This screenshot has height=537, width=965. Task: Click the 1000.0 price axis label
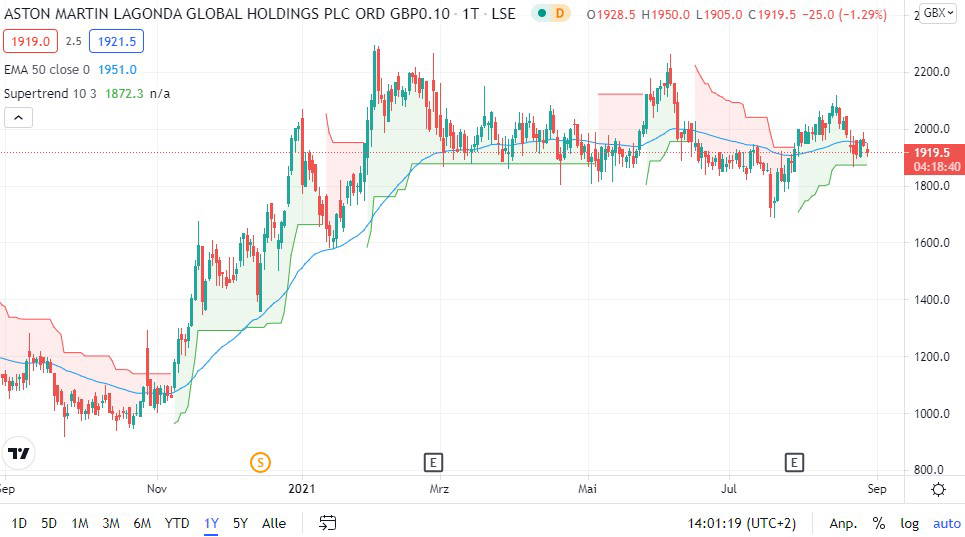[x=932, y=413]
